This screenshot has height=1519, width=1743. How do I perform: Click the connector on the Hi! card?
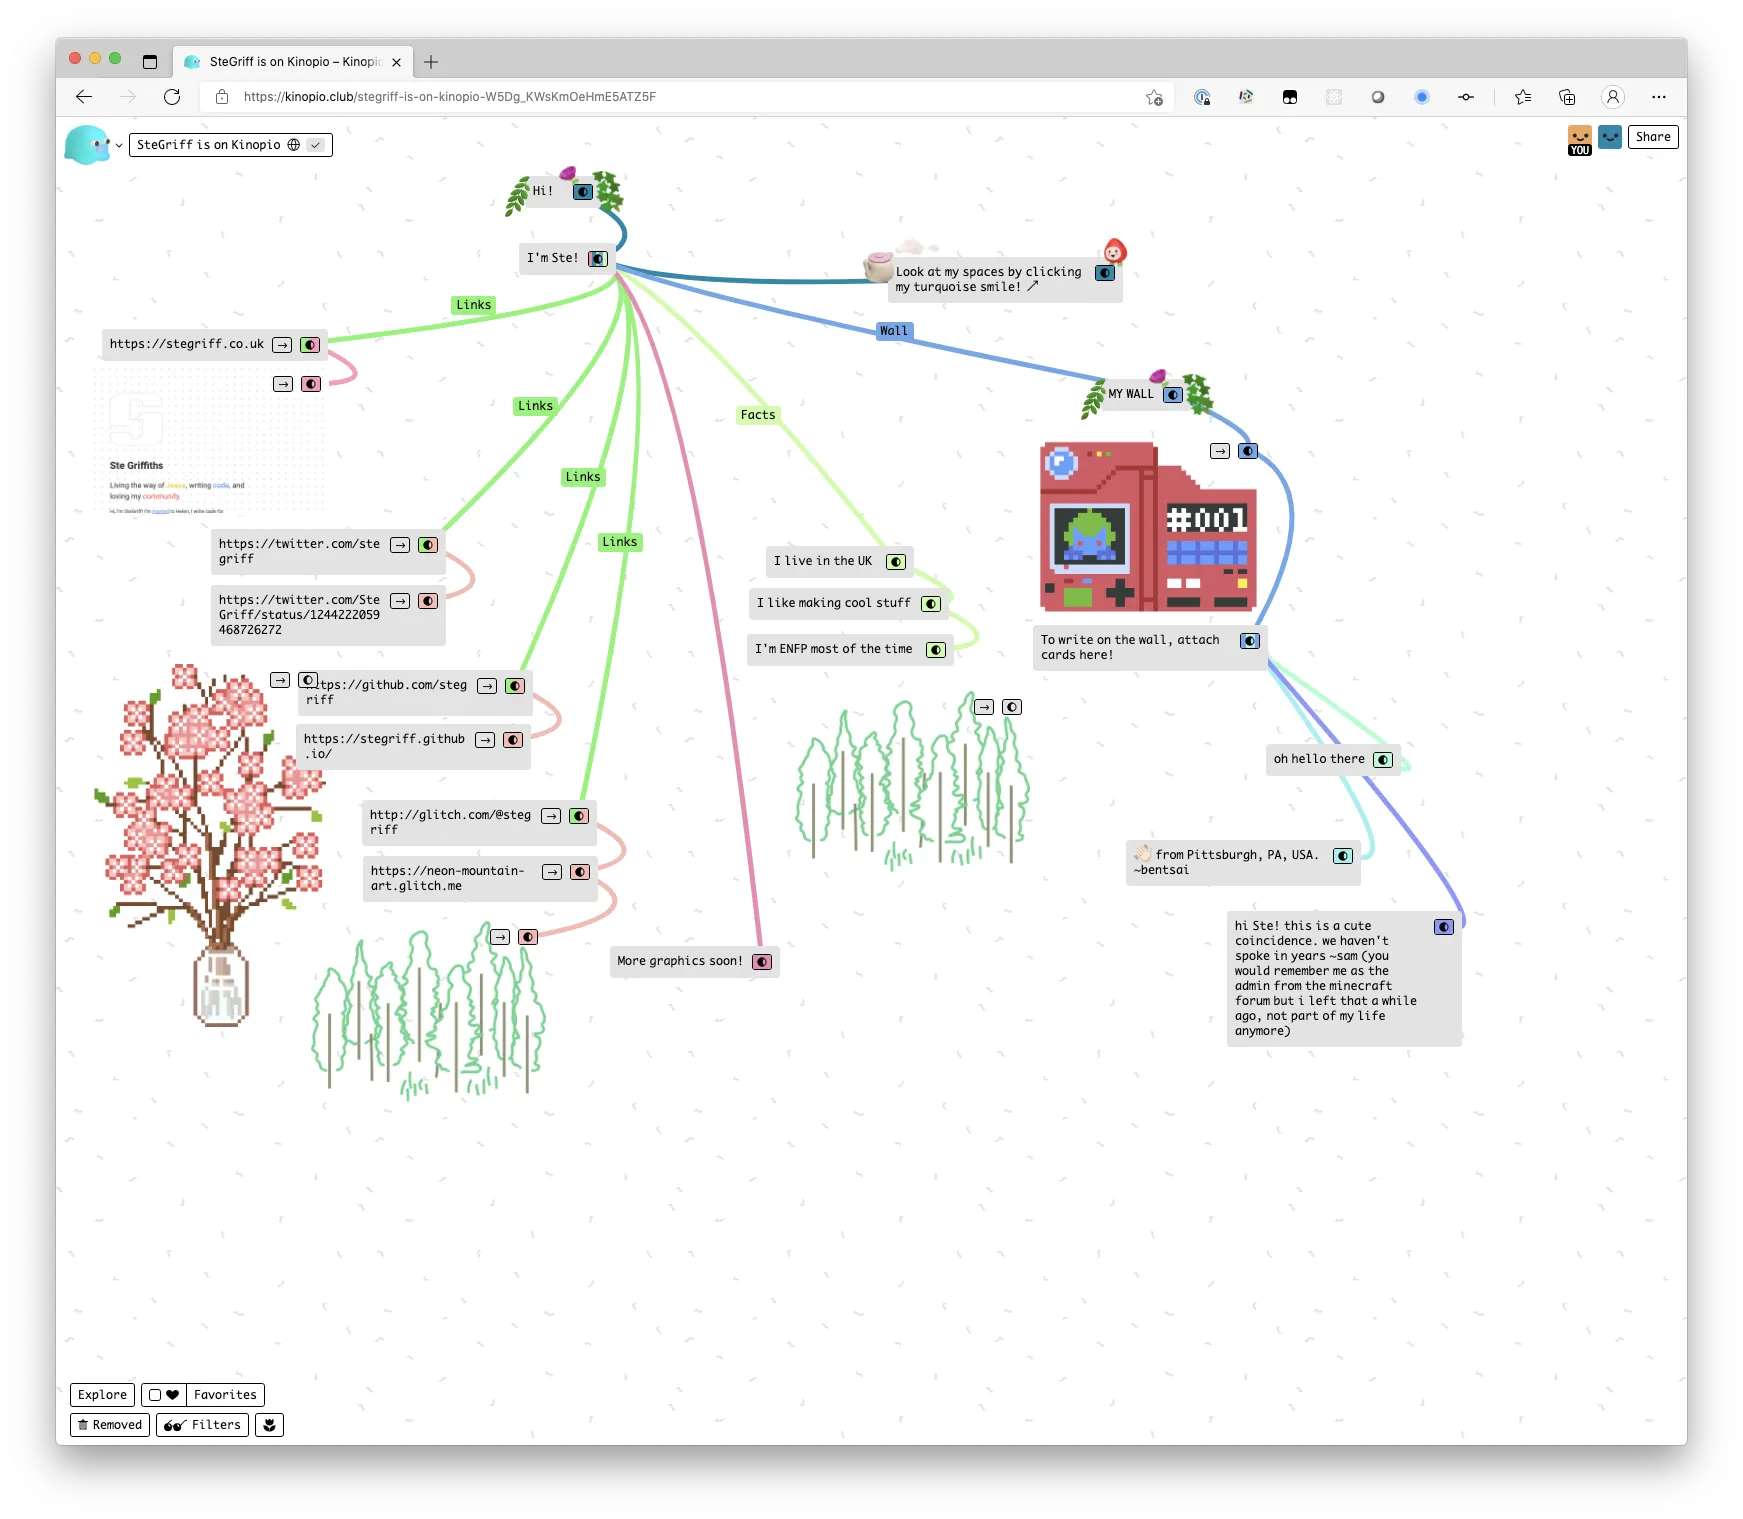click(x=583, y=192)
